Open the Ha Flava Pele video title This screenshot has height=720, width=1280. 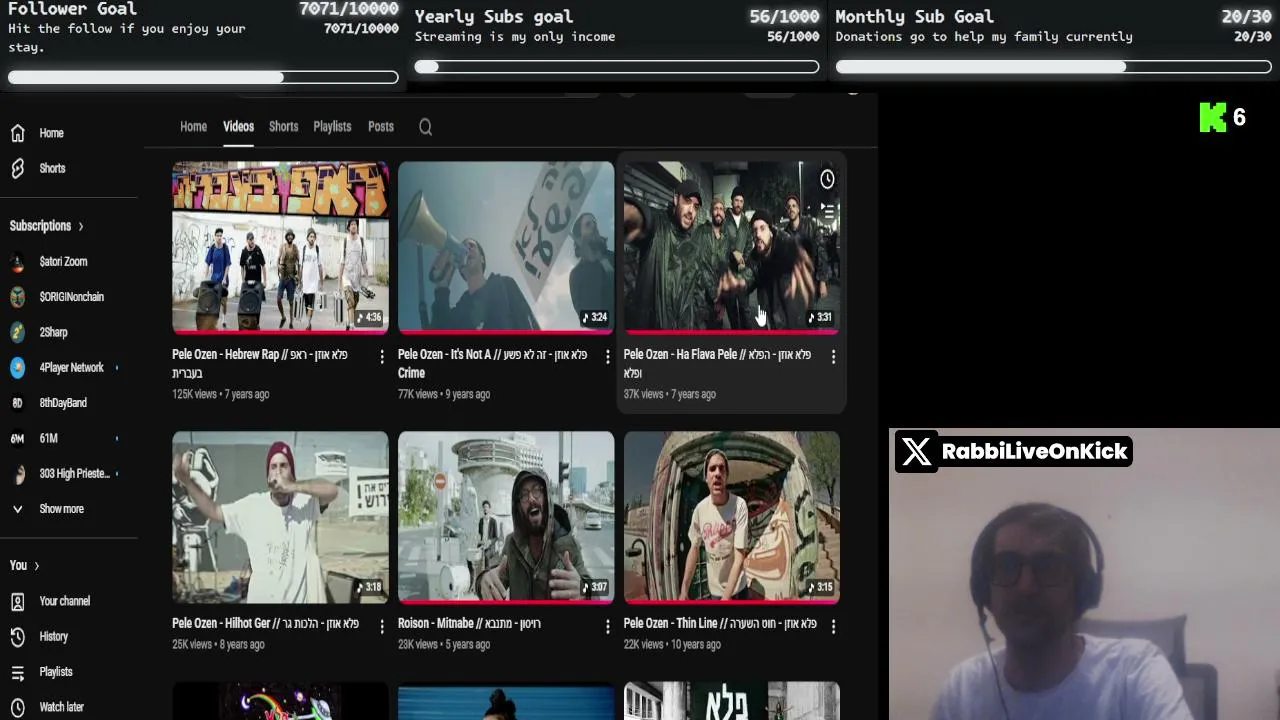pos(717,364)
